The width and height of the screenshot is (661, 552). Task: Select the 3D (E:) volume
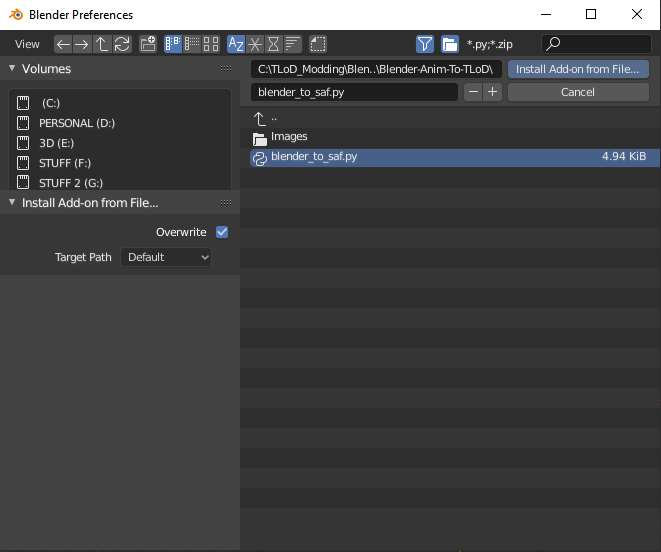point(120,143)
